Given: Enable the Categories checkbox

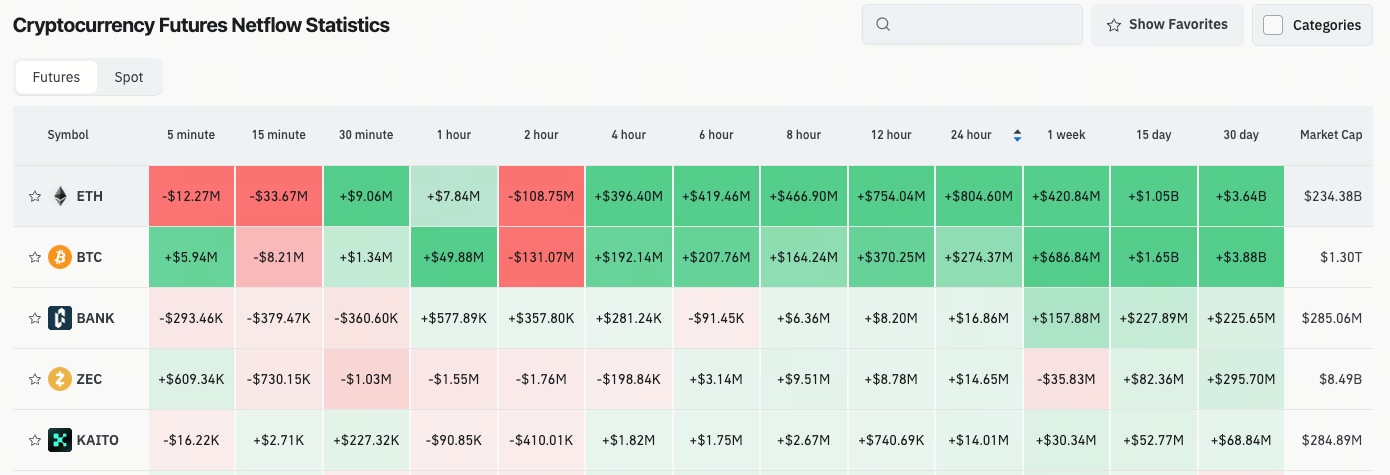Looking at the screenshot, I should click(1273, 25).
